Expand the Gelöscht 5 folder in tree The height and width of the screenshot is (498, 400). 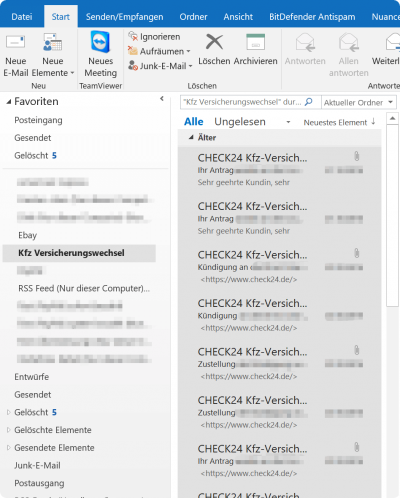click(9, 412)
